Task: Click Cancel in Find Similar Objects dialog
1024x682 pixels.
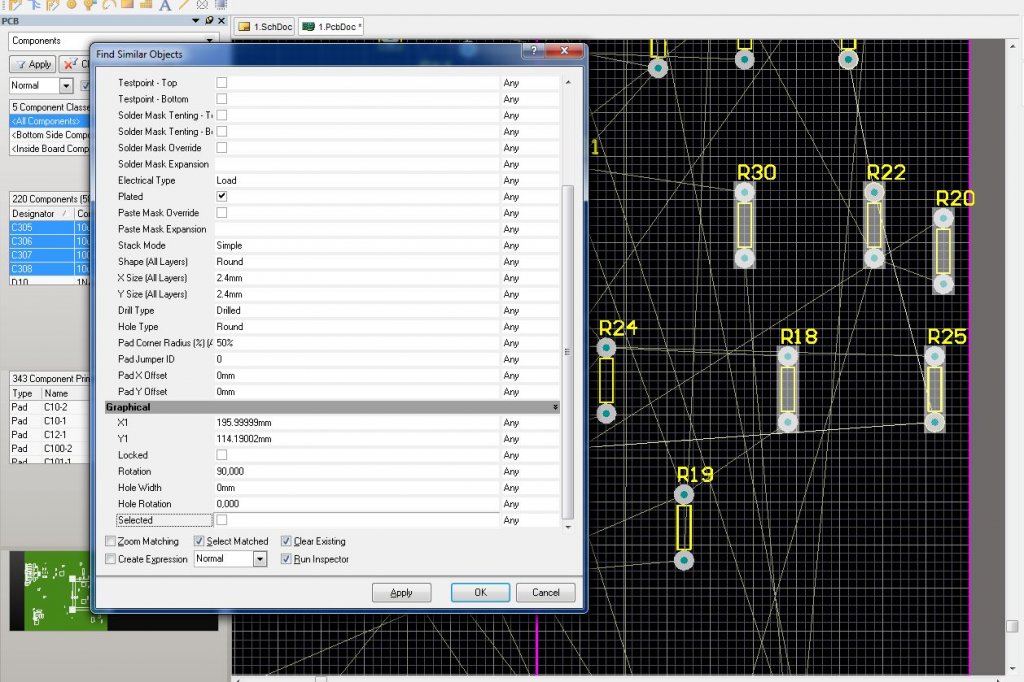Action: click(545, 593)
